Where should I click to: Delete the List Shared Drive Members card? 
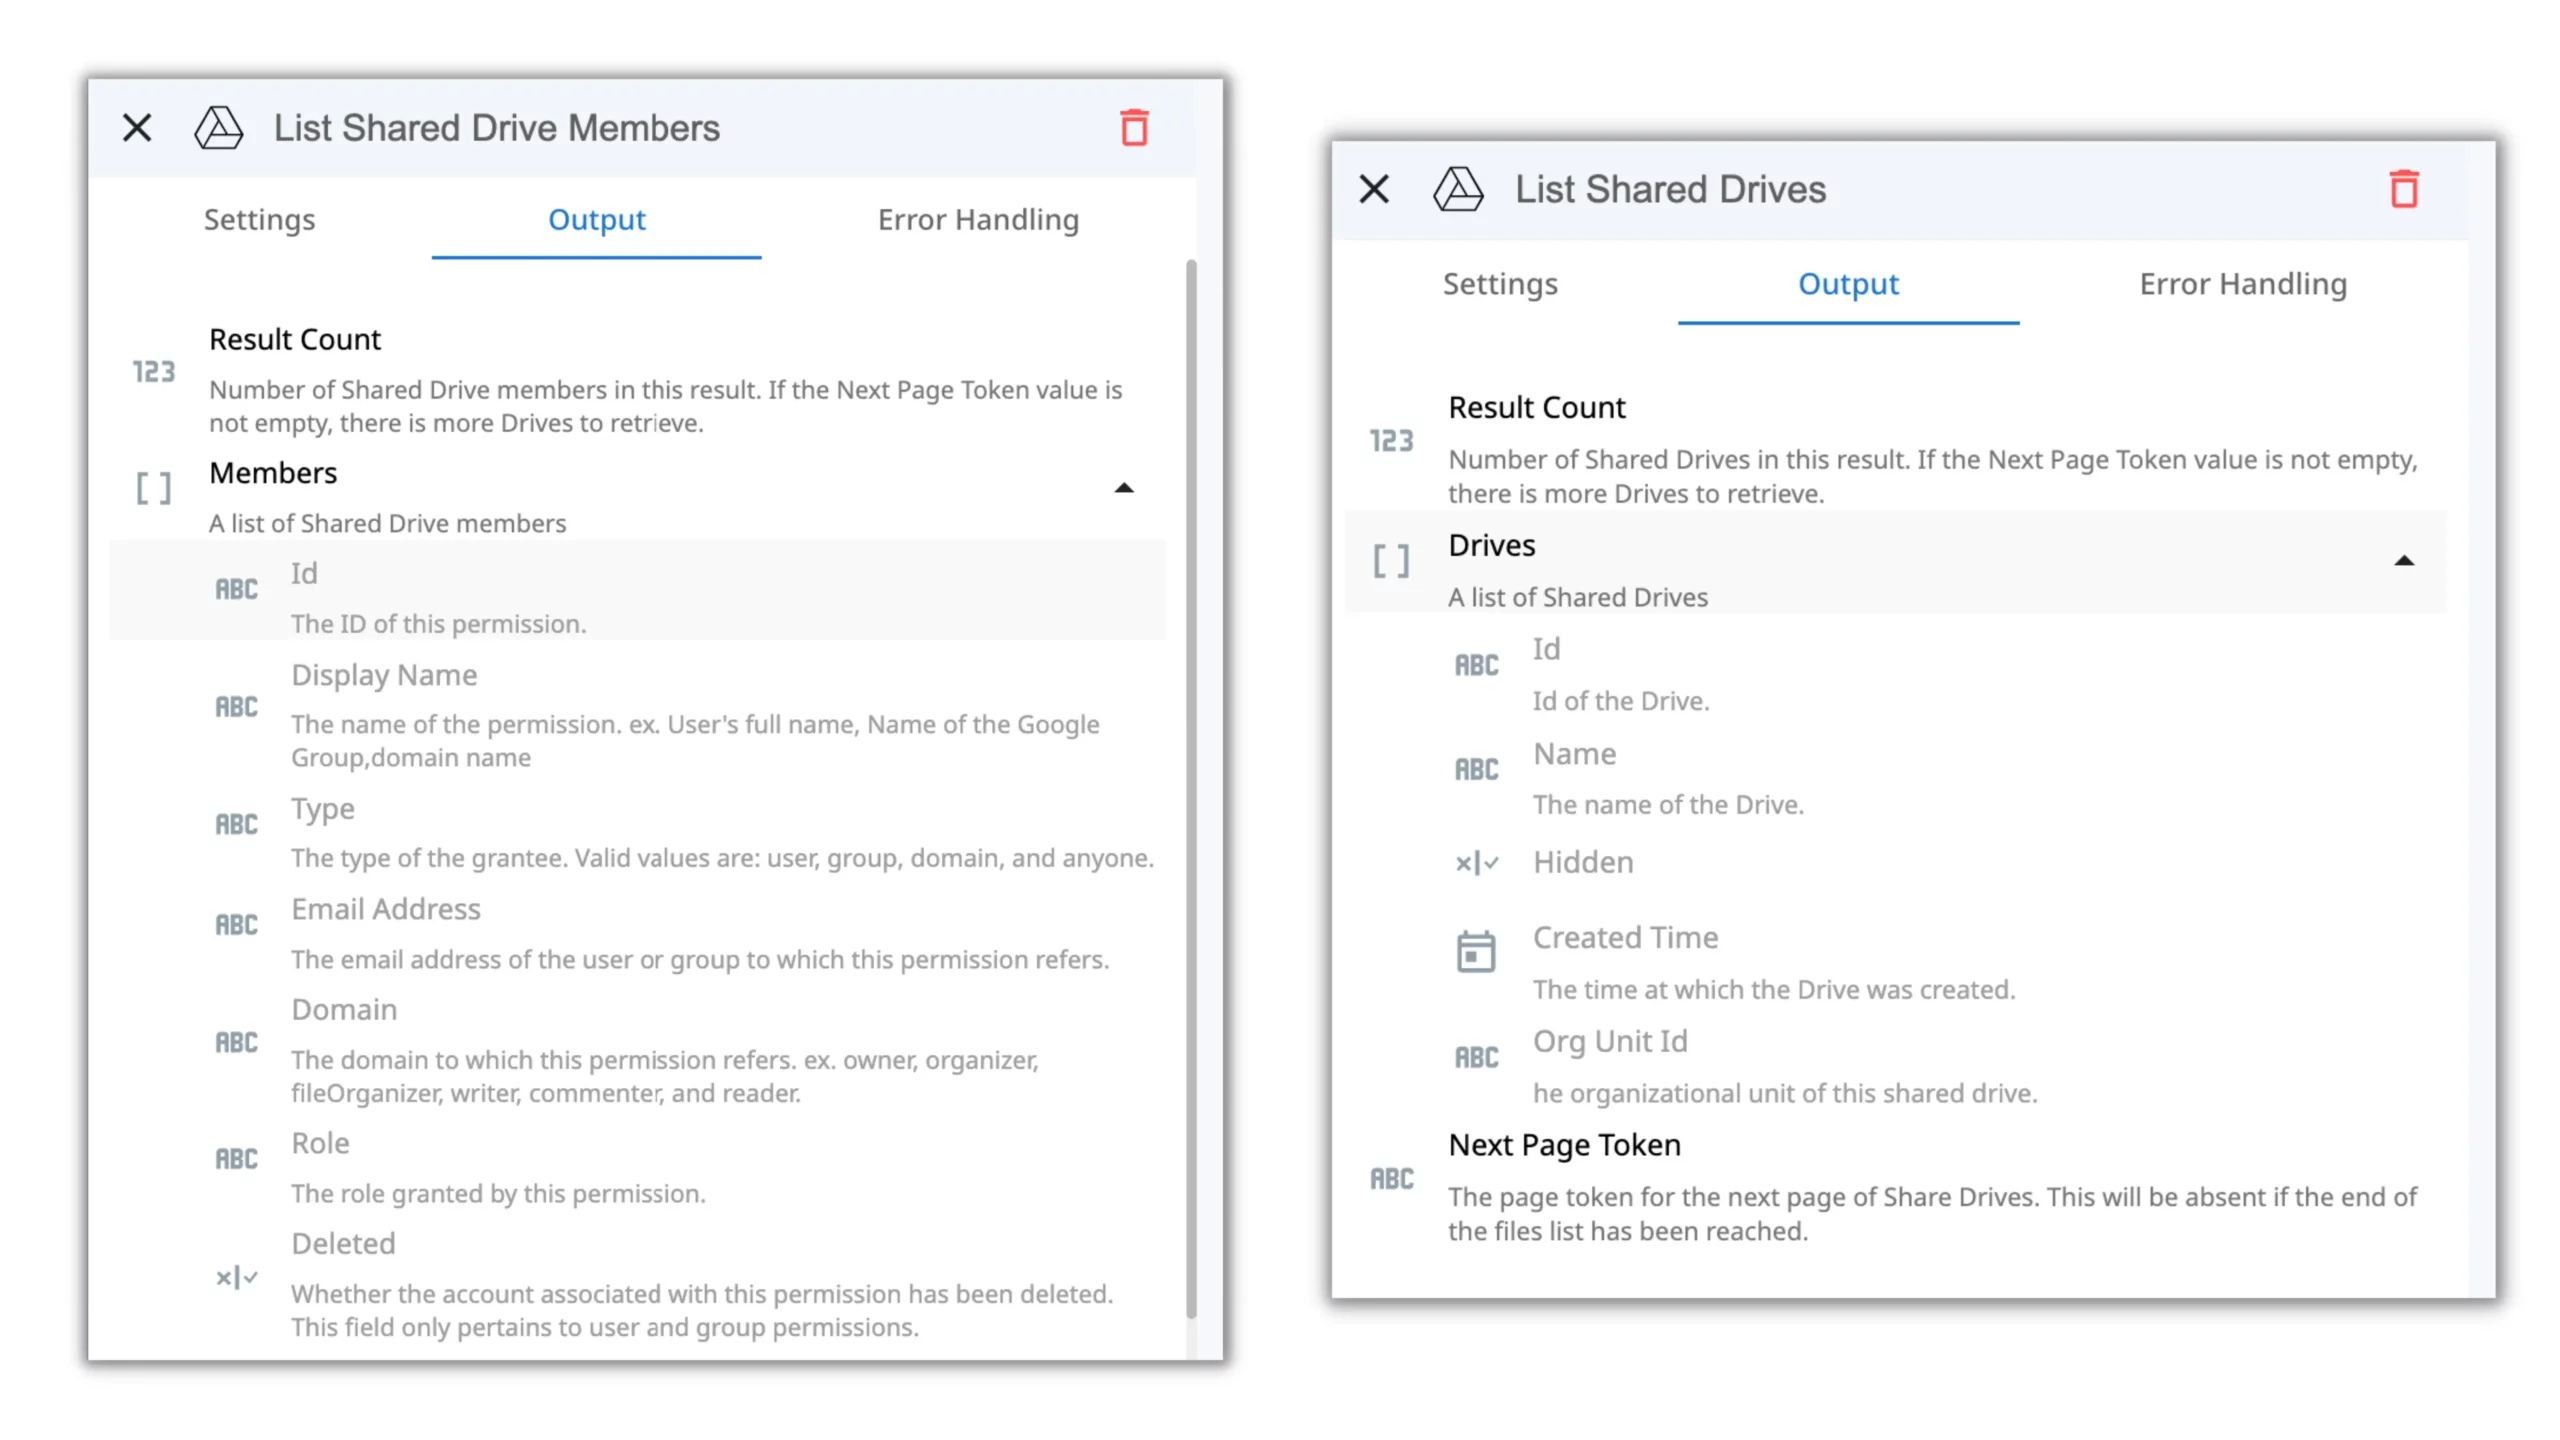tap(1133, 128)
